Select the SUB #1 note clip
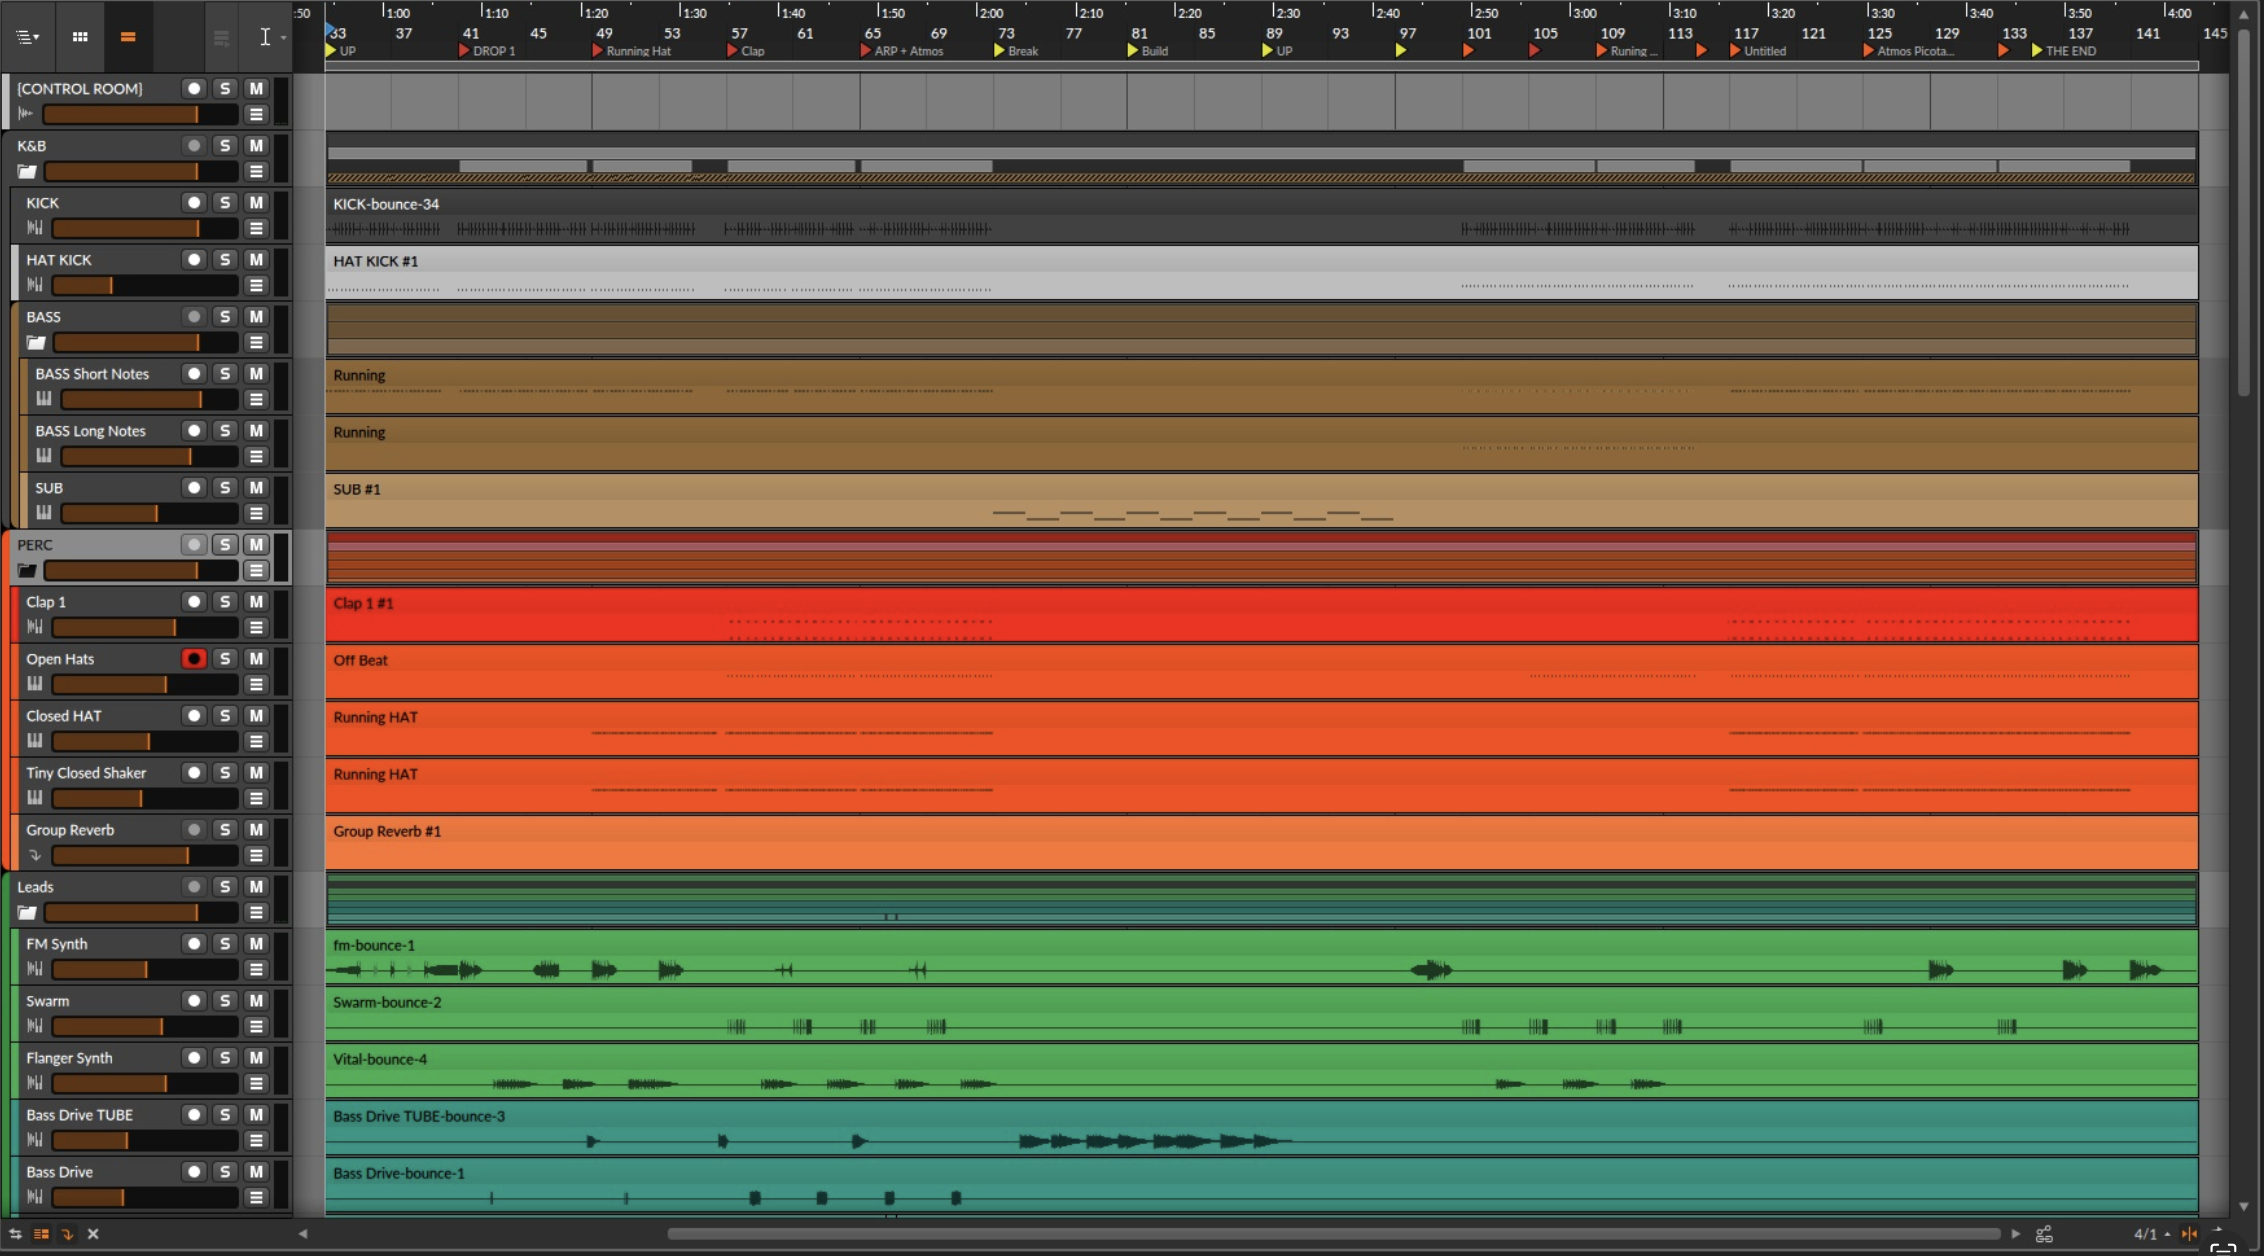Viewport: 2264px width, 1256px height. coord(1261,501)
